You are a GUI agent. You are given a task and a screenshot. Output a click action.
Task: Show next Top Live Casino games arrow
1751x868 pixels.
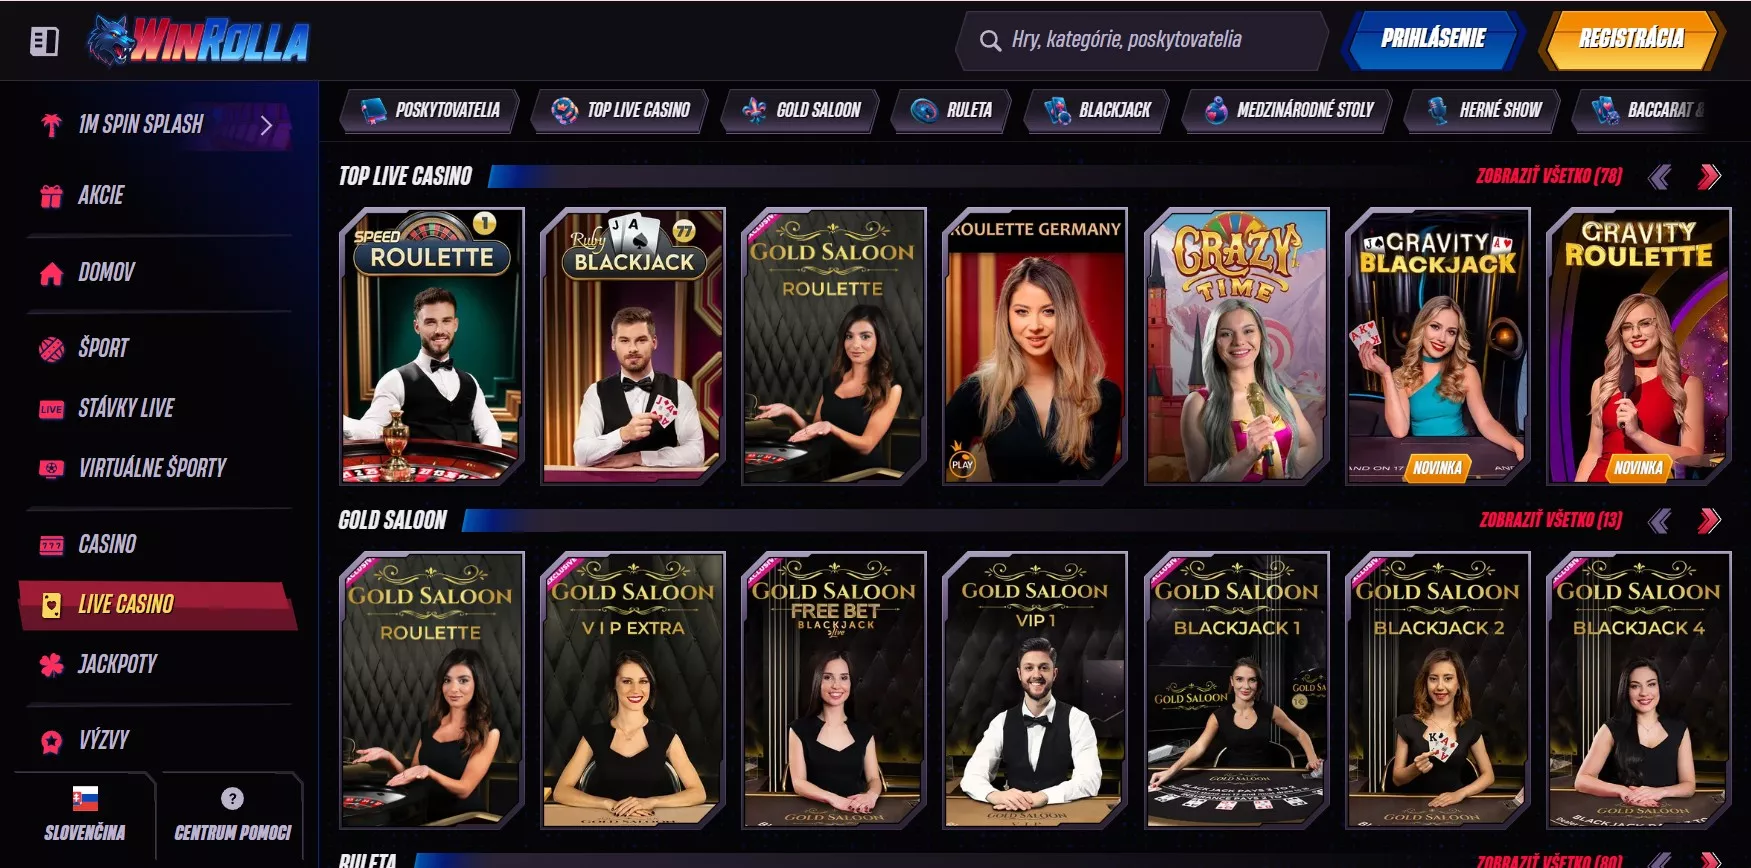tap(1709, 177)
